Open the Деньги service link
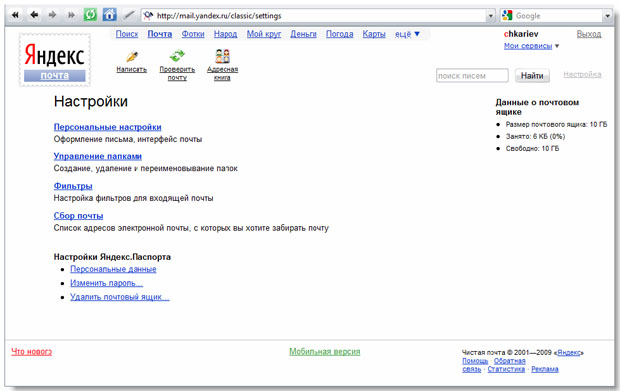620x391 pixels. coord(303,34)
